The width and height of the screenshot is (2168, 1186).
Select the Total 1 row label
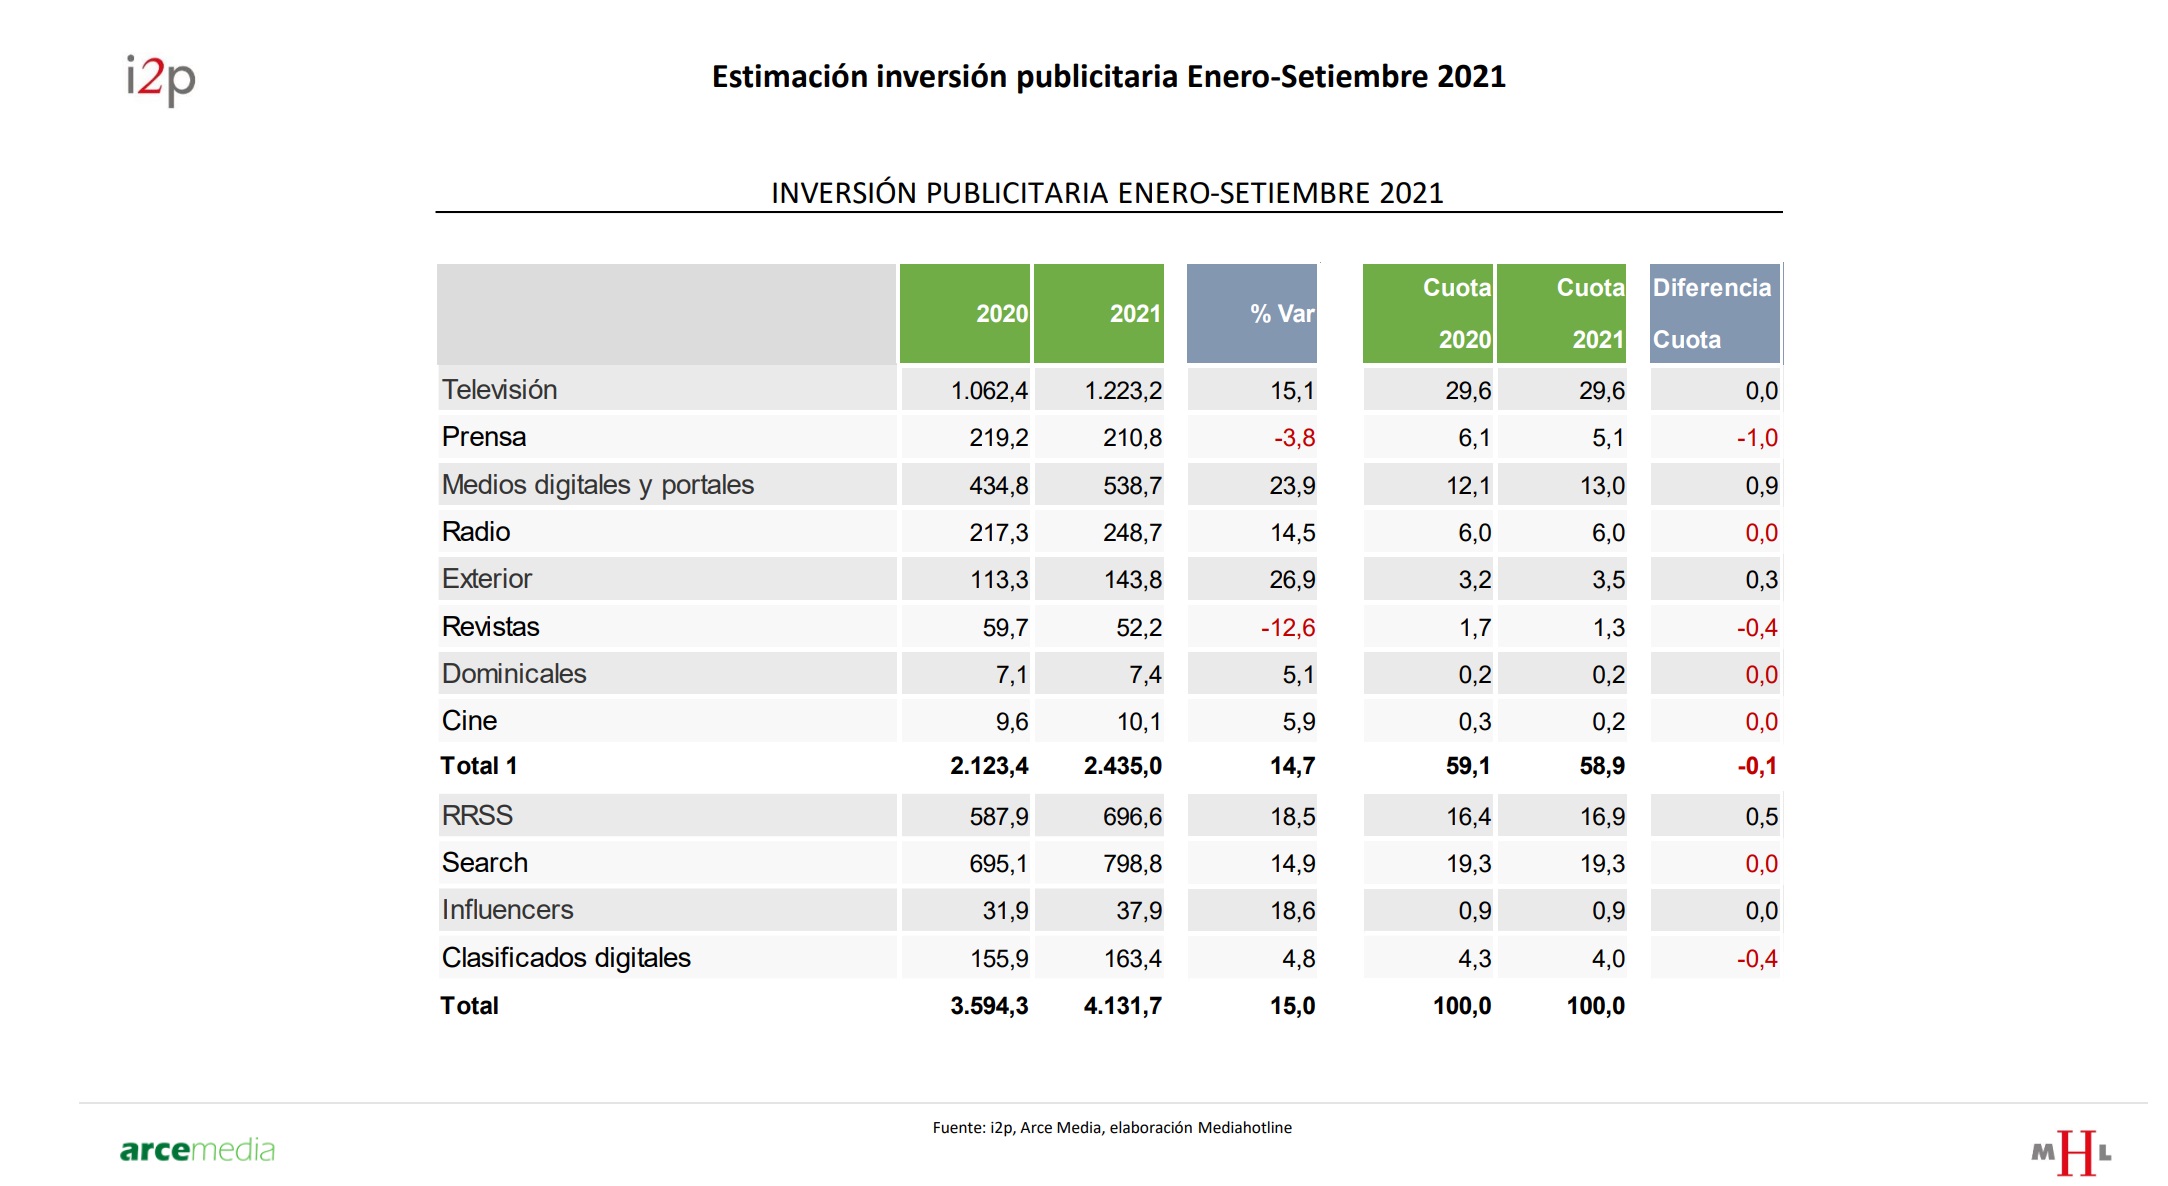click(x=479, y=766)
